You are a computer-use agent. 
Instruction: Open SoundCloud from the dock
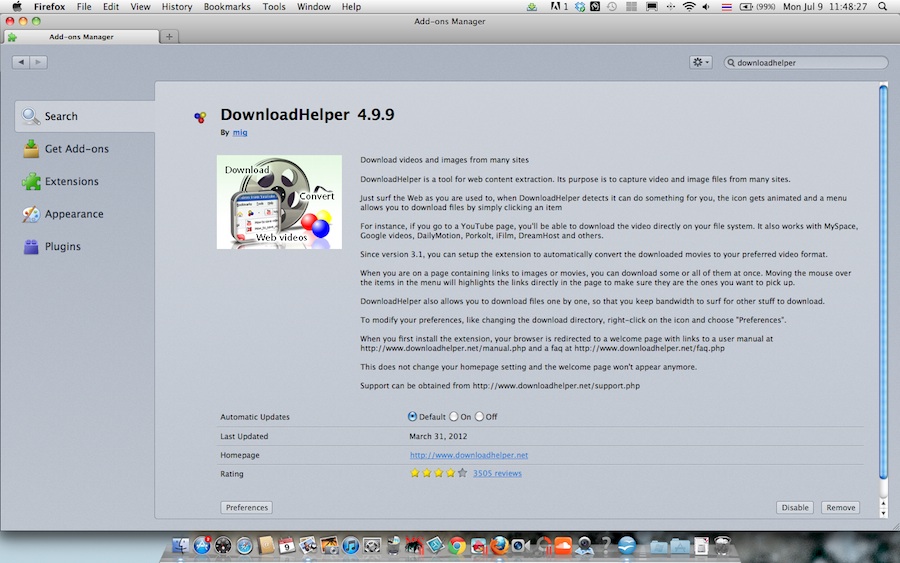click(x=563, y=545)
